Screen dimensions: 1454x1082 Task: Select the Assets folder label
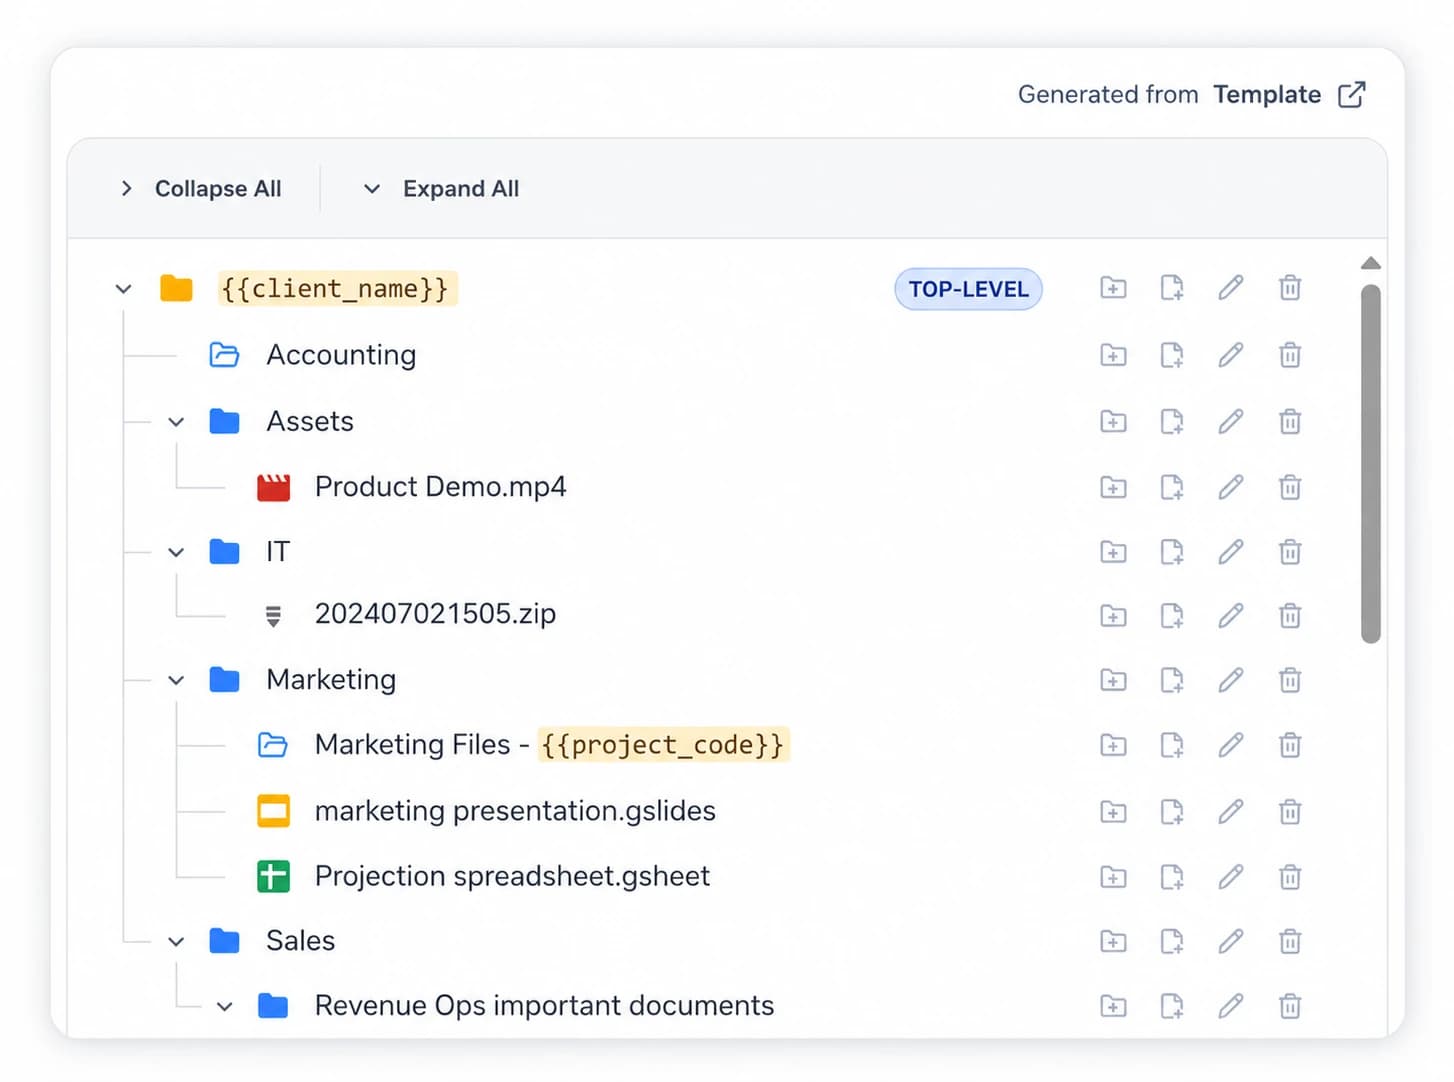coord(310,422)
